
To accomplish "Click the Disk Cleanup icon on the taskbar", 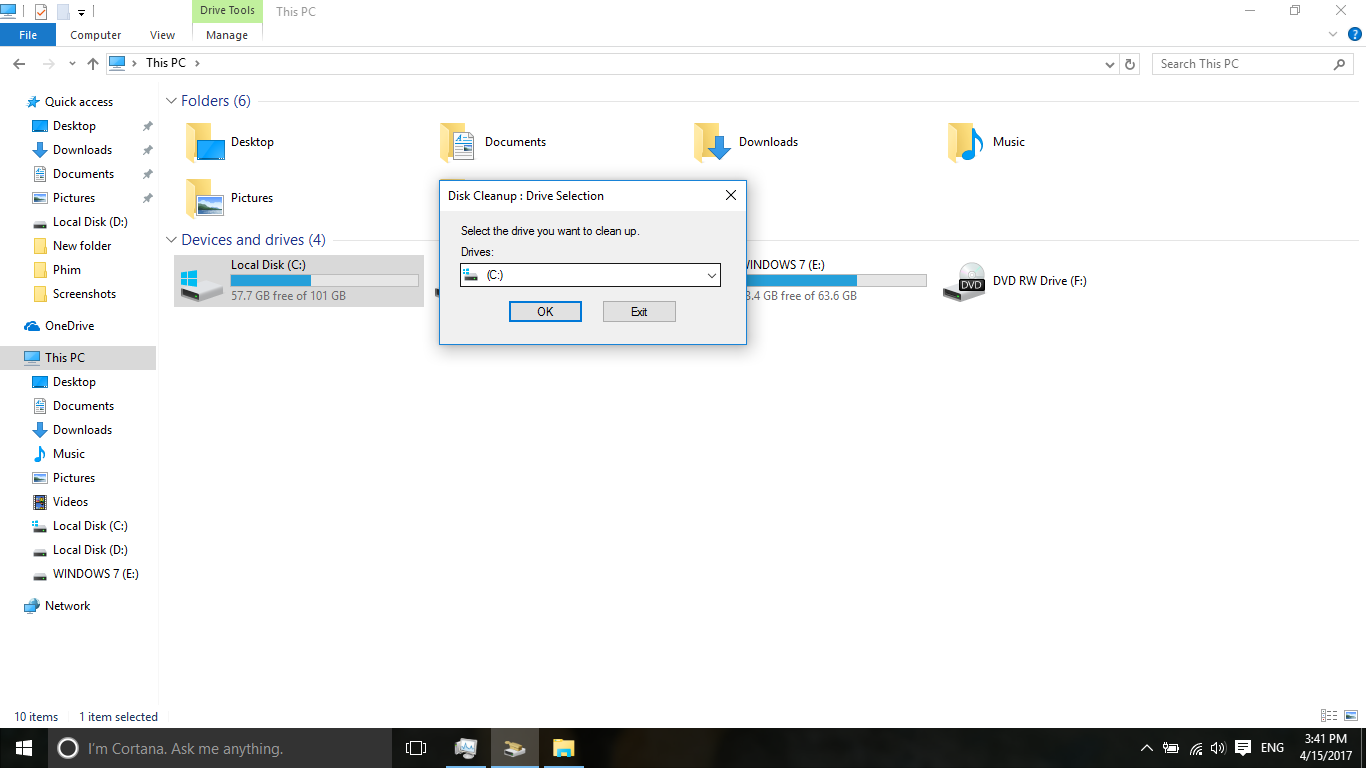I will pyautogui.click(x=514, y=747).
